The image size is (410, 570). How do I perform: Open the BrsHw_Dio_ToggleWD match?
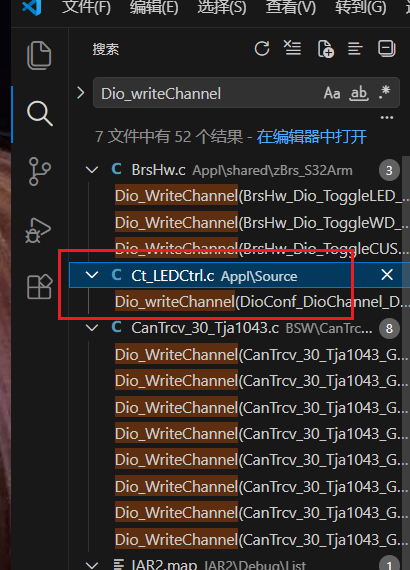tap(262, 222)
